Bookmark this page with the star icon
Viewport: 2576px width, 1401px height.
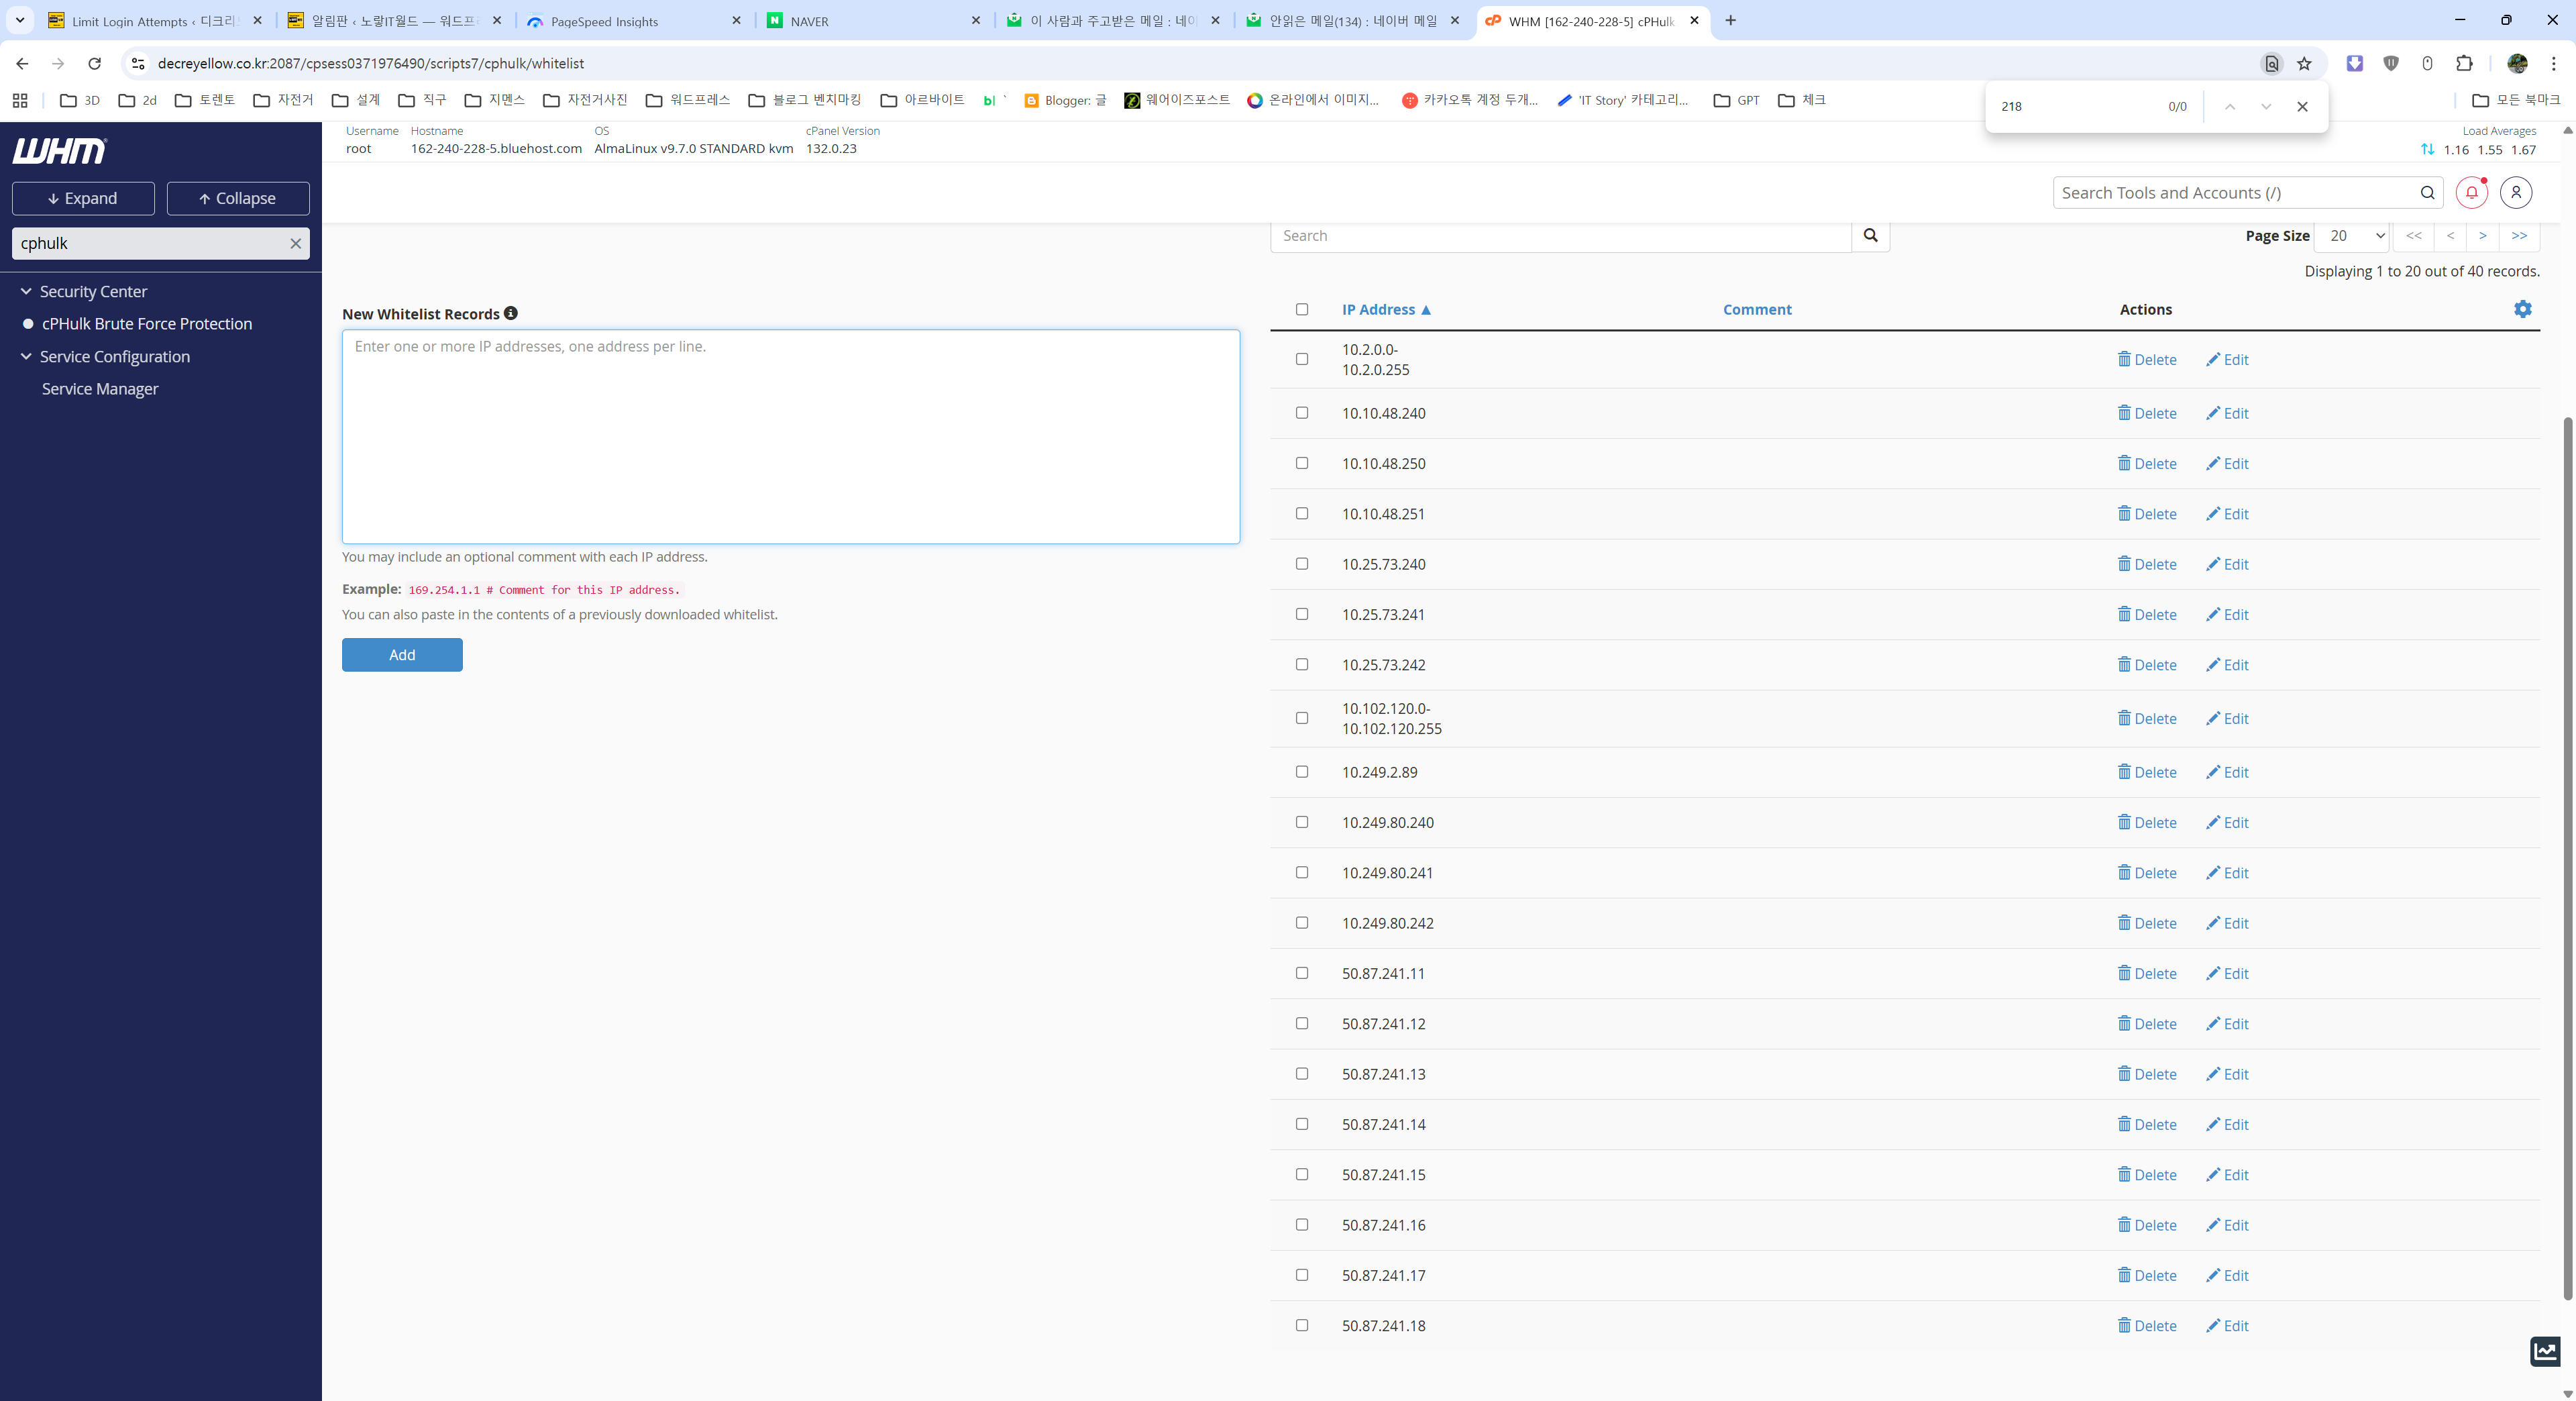pos(2304,63)
